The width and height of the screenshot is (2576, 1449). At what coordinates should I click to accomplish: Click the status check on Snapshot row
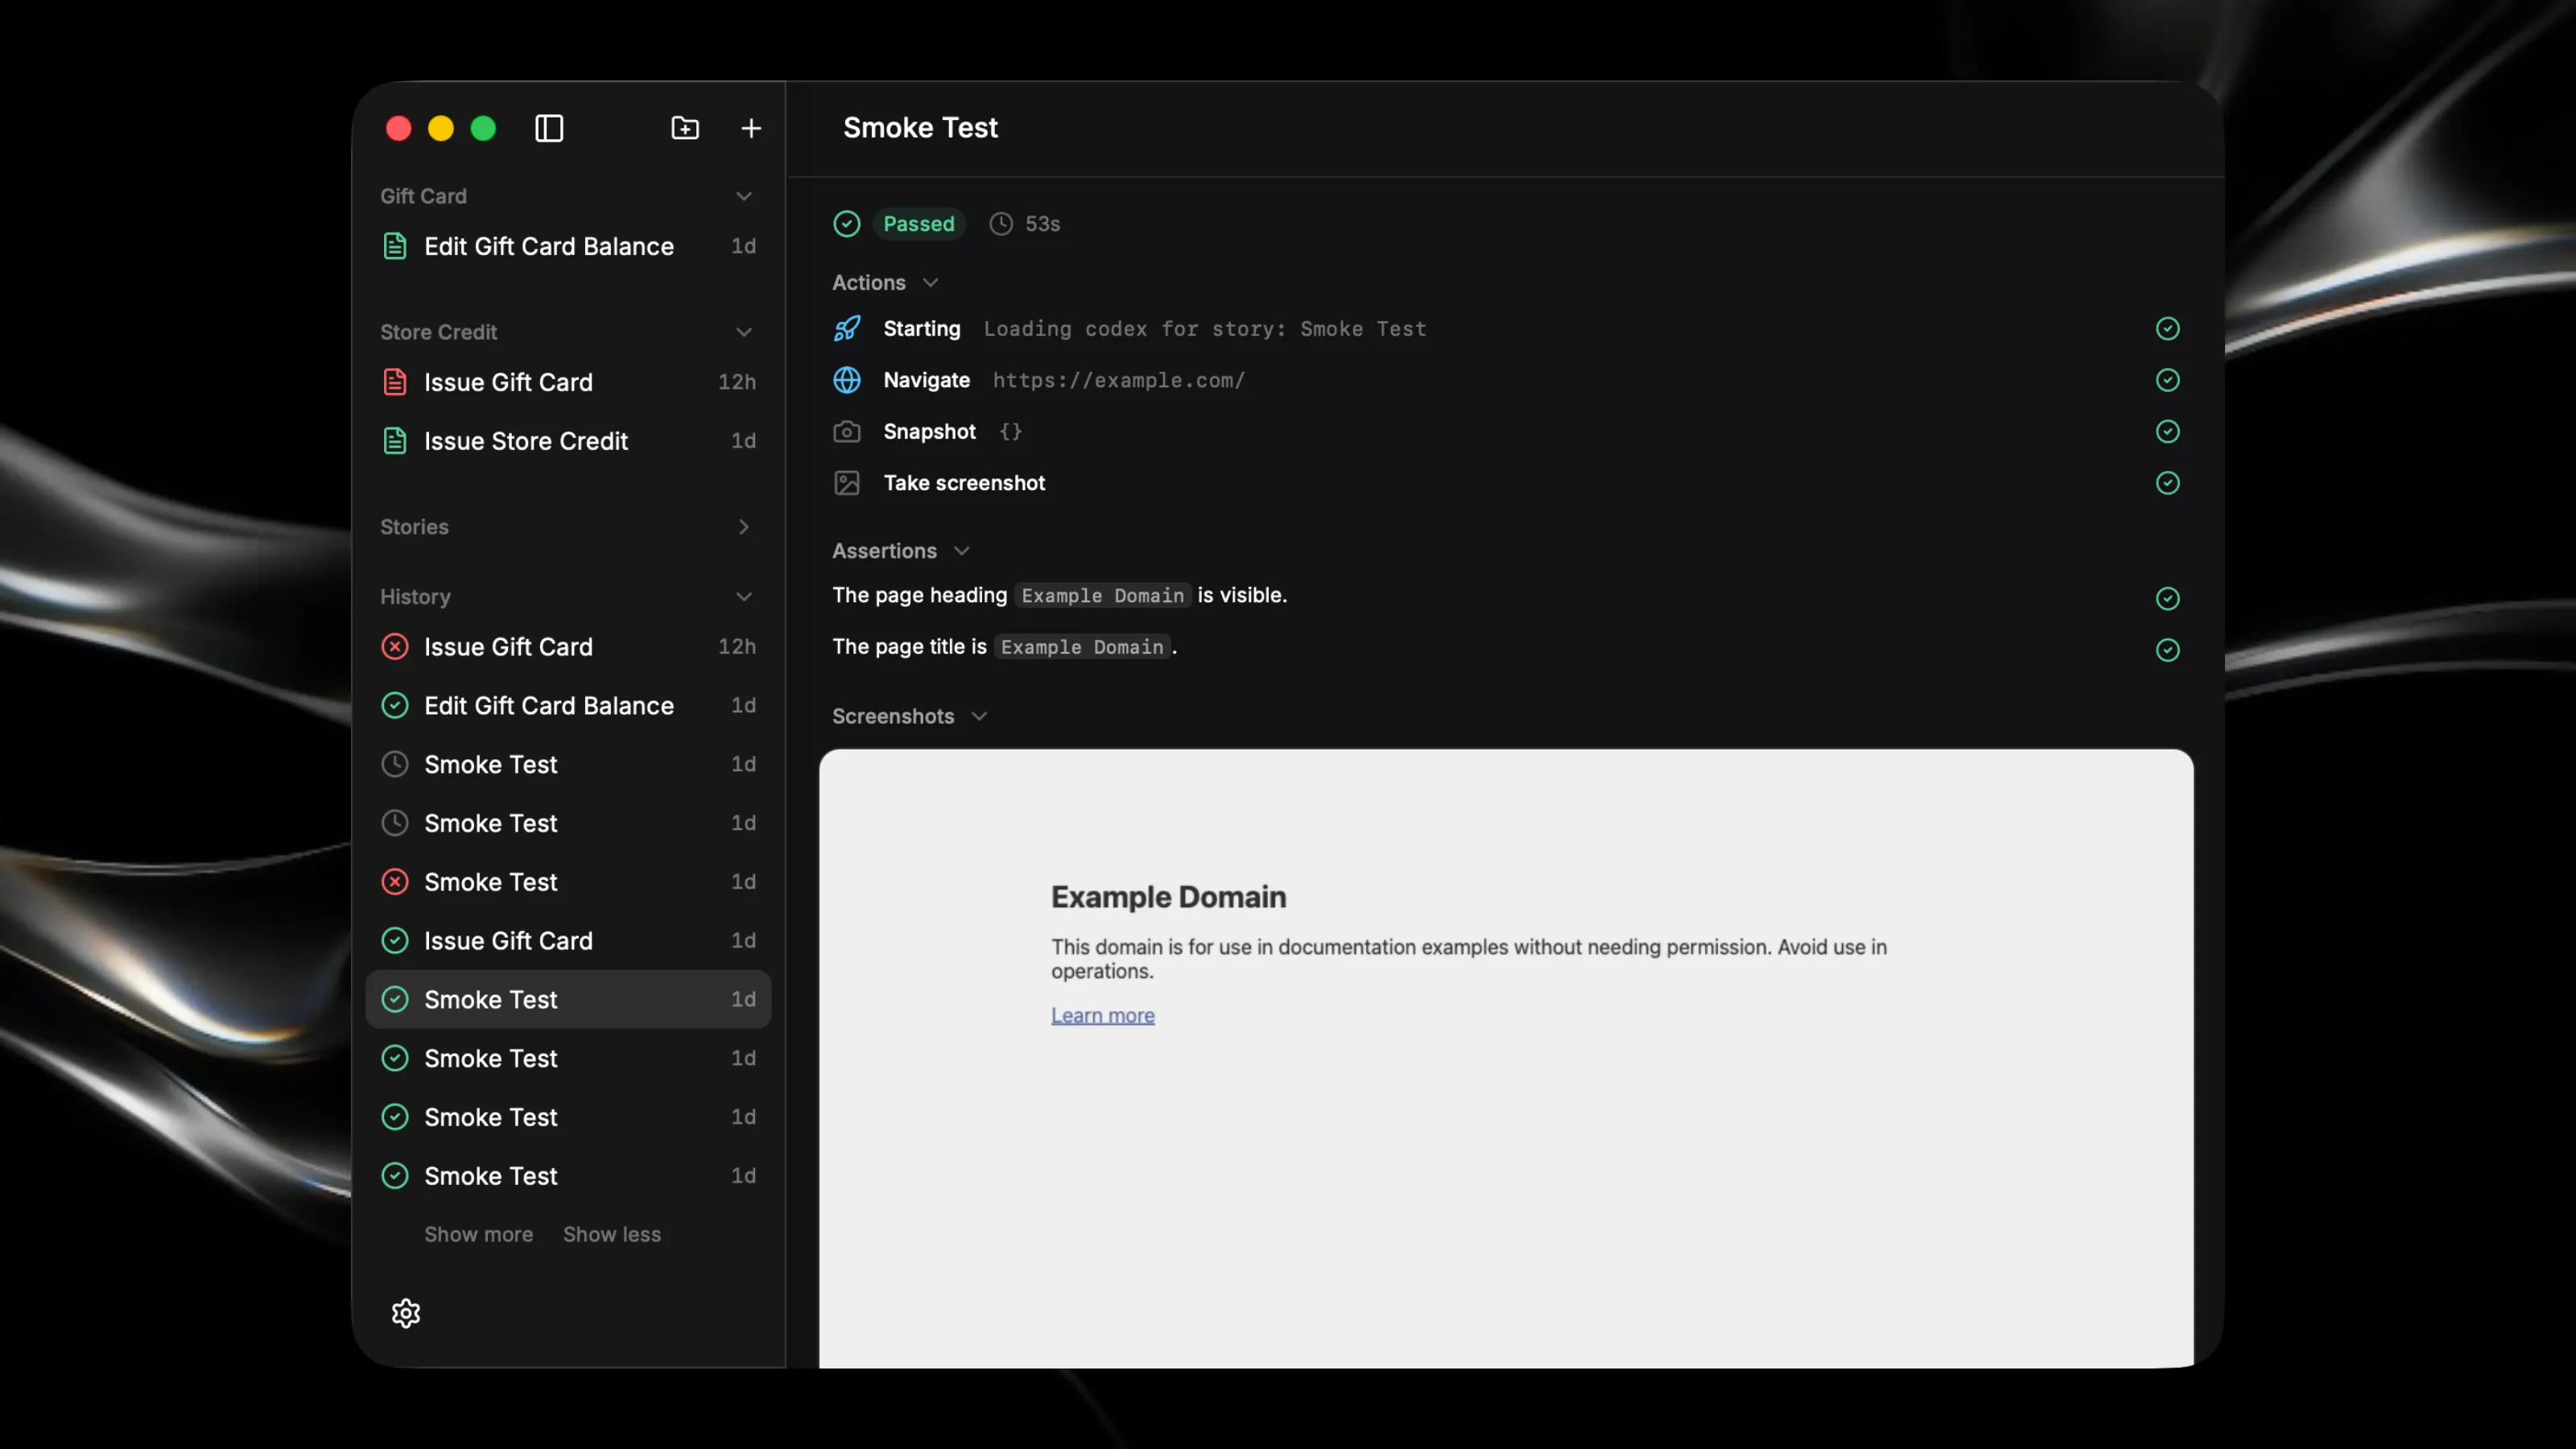[x=2167, y=432]
